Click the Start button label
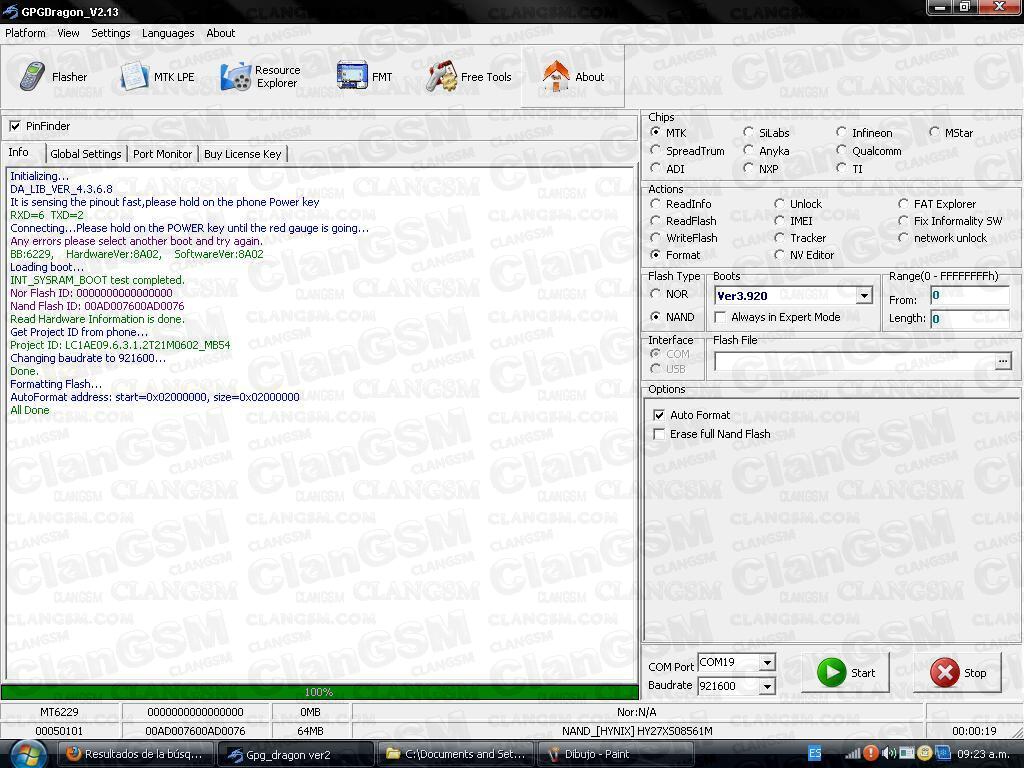1024x768 pixels. (863, 673)
